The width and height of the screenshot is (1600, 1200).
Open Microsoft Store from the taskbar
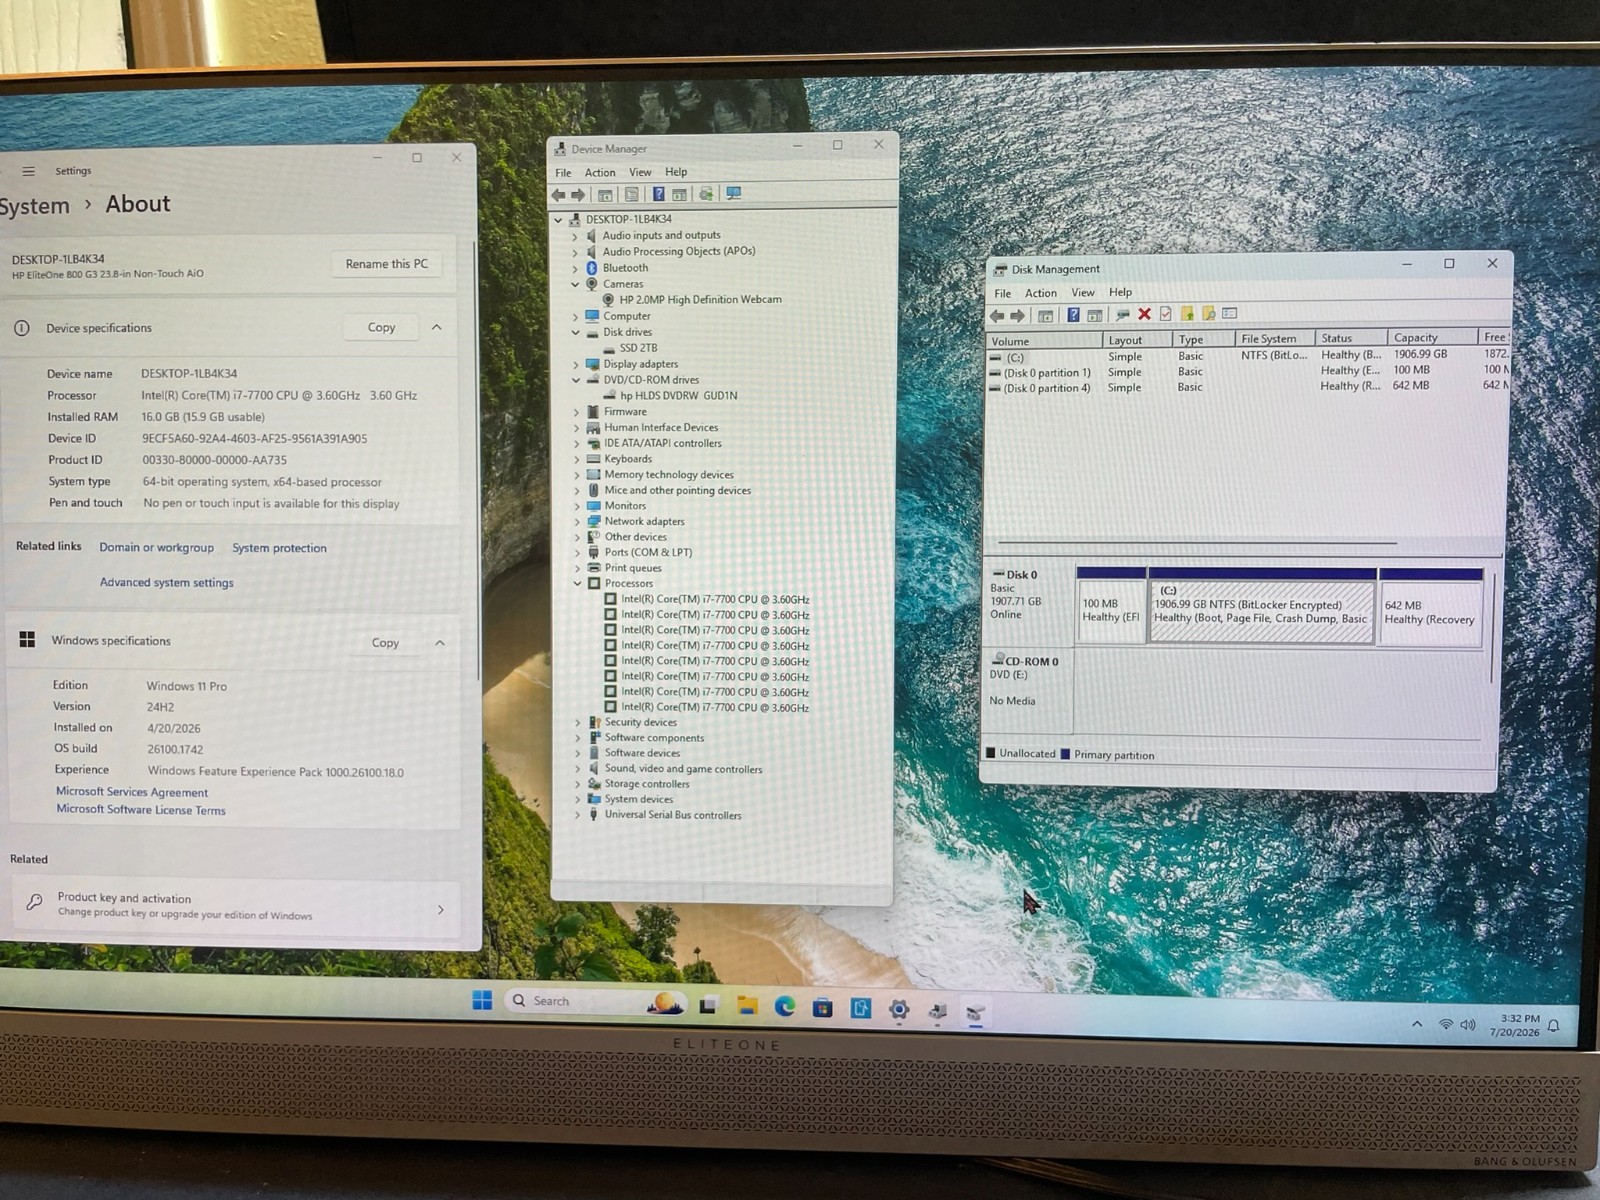[x=823, y=1007]
